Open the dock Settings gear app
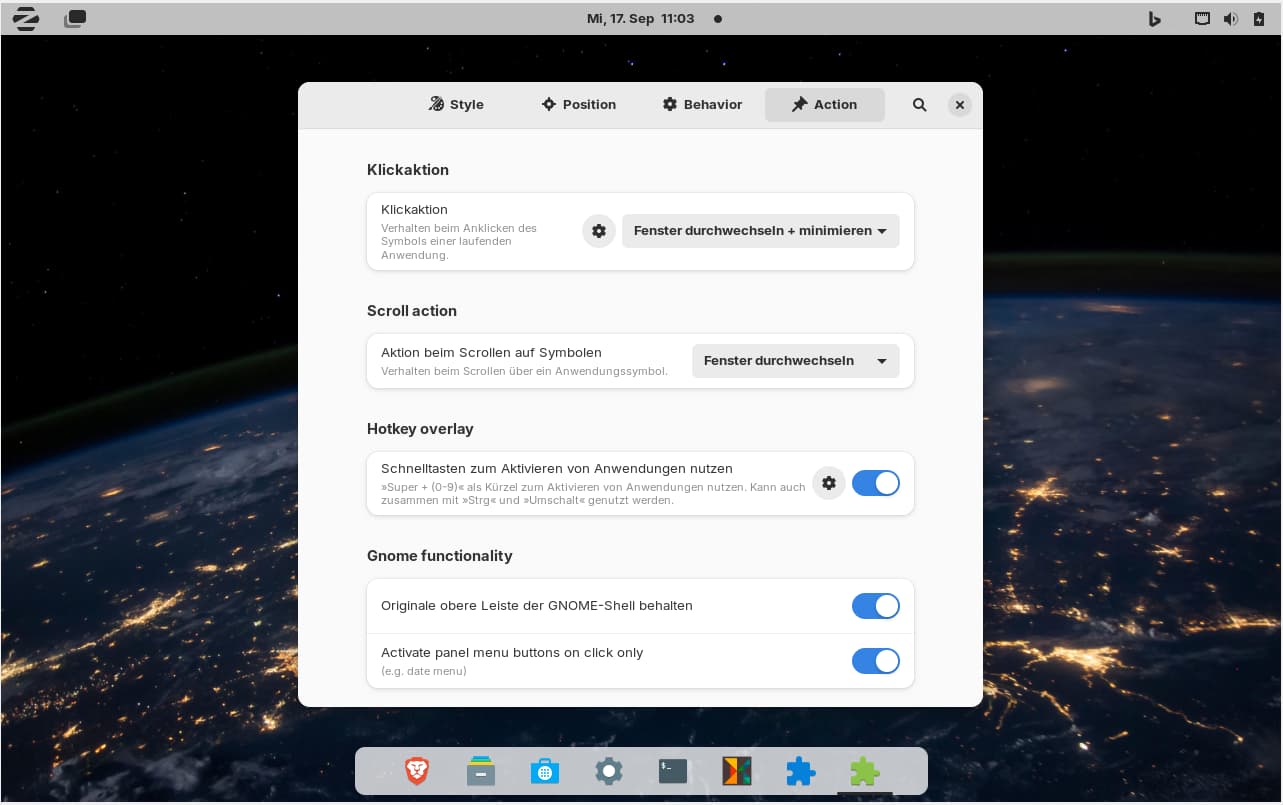1283x805 pixels. (x=609, y=771)
